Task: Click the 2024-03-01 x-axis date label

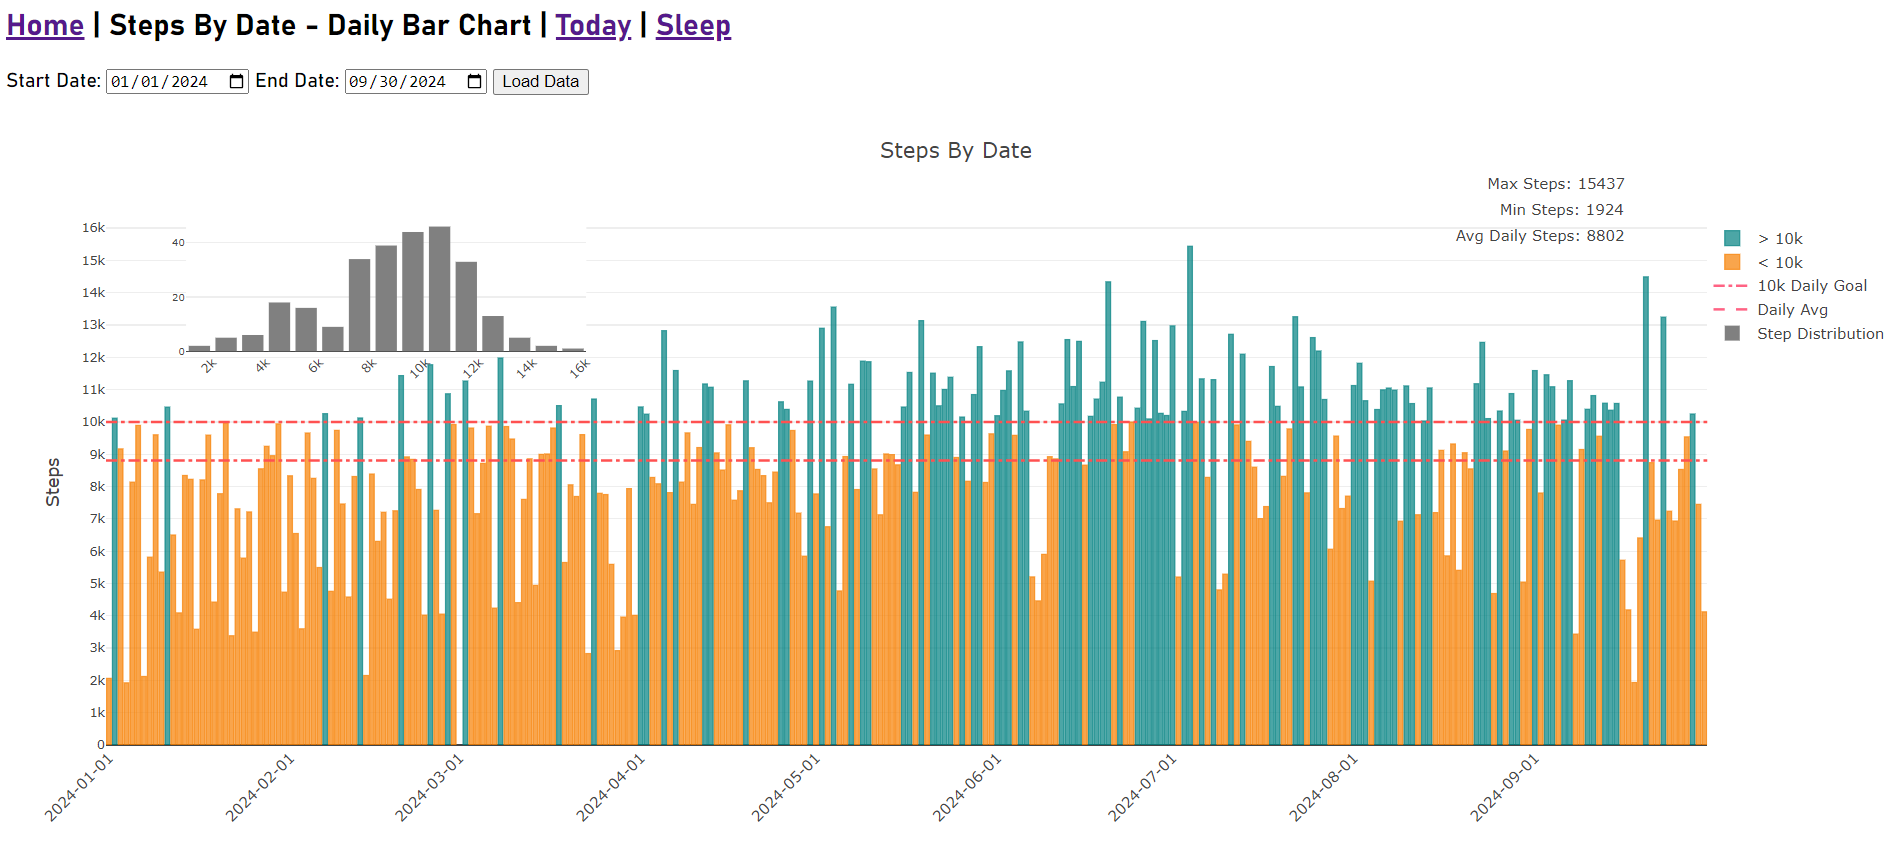Action: point(430,788)
